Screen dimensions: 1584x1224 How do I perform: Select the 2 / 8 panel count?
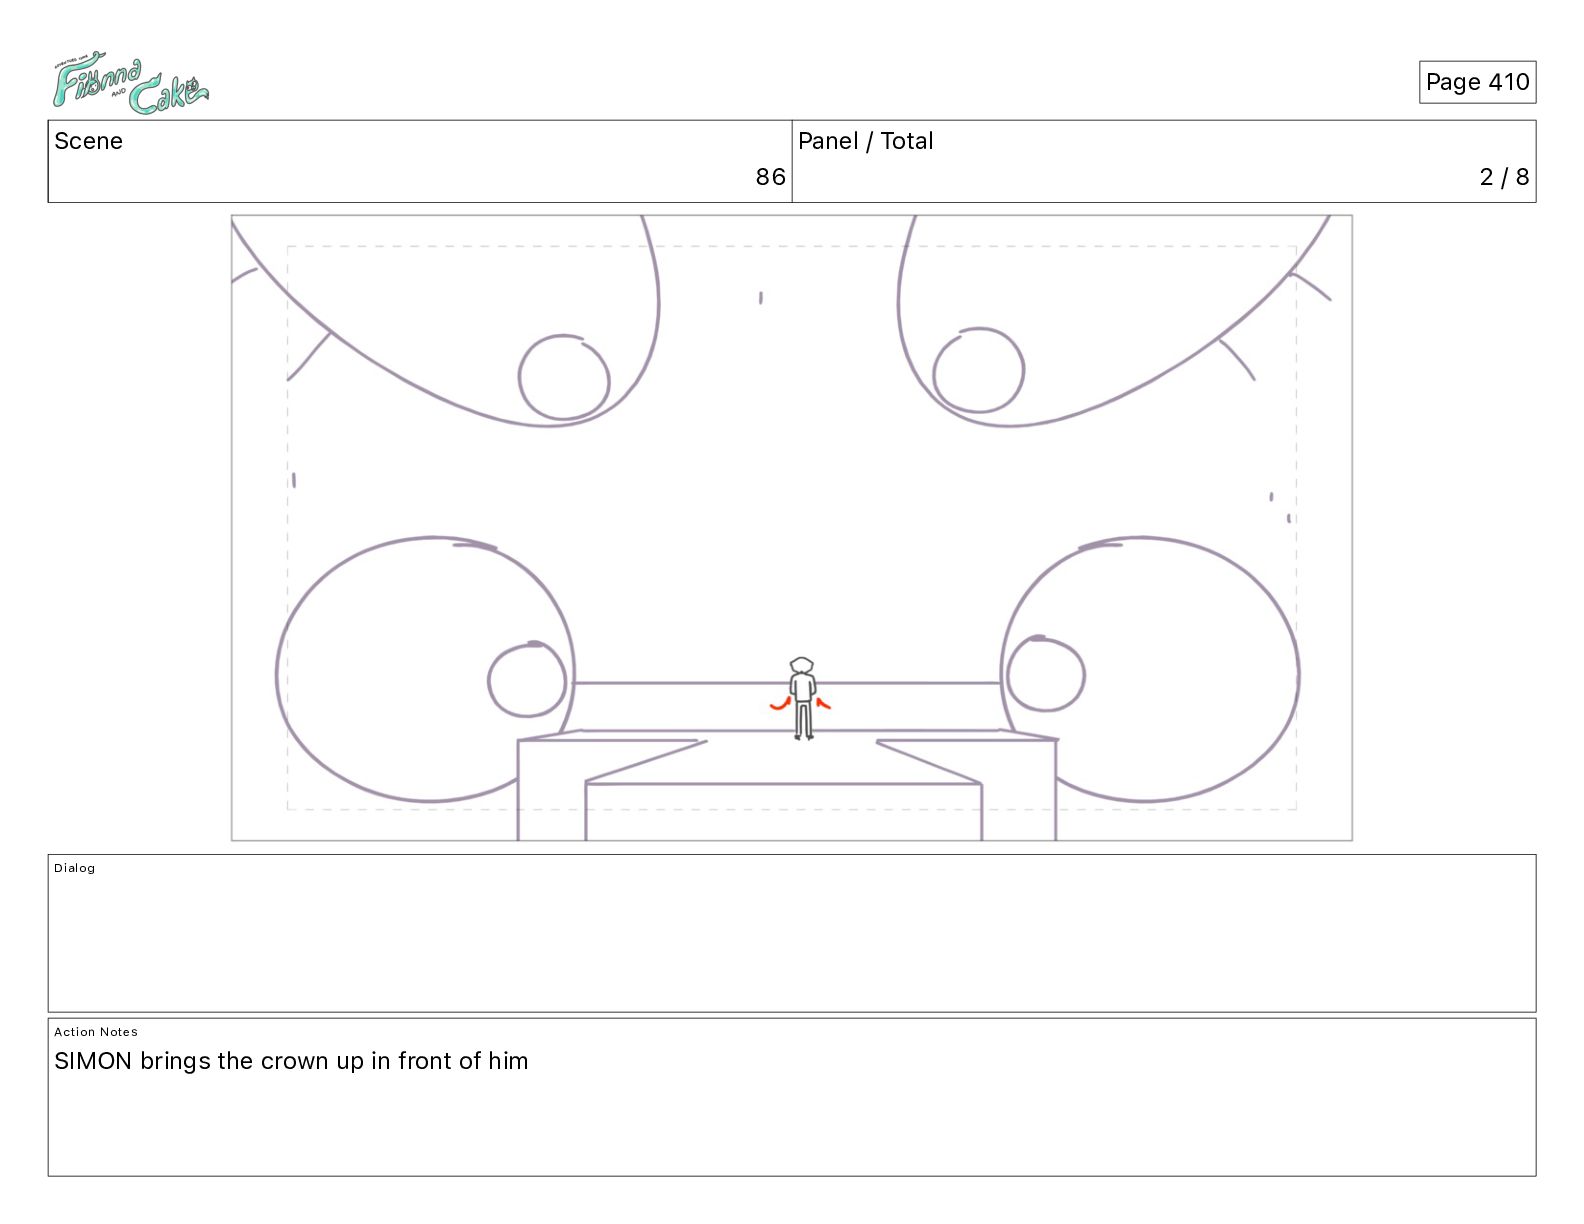(x=1504, y=177)
